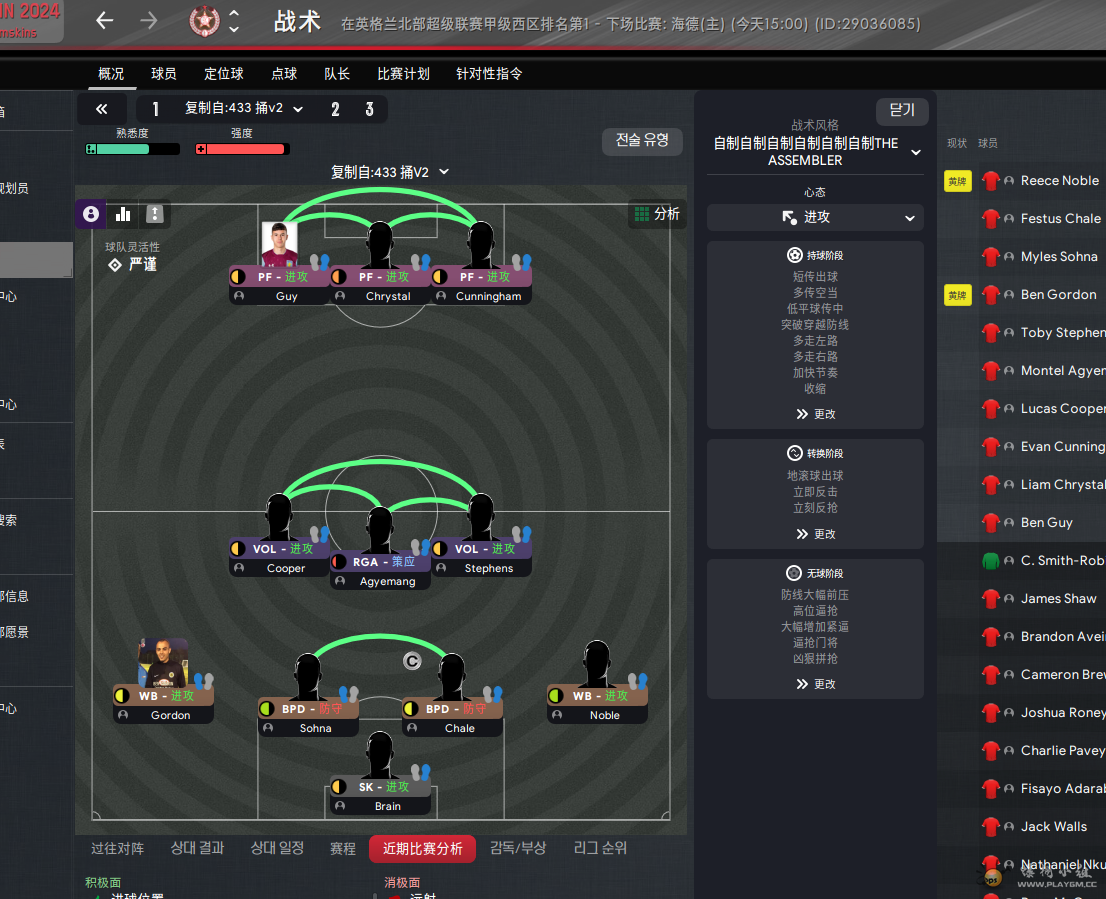This screenshot has width=1106, height=899.
Task: Expand 更改 under 持球阶段
Action: pyautogui.click(x=815, y=414)
